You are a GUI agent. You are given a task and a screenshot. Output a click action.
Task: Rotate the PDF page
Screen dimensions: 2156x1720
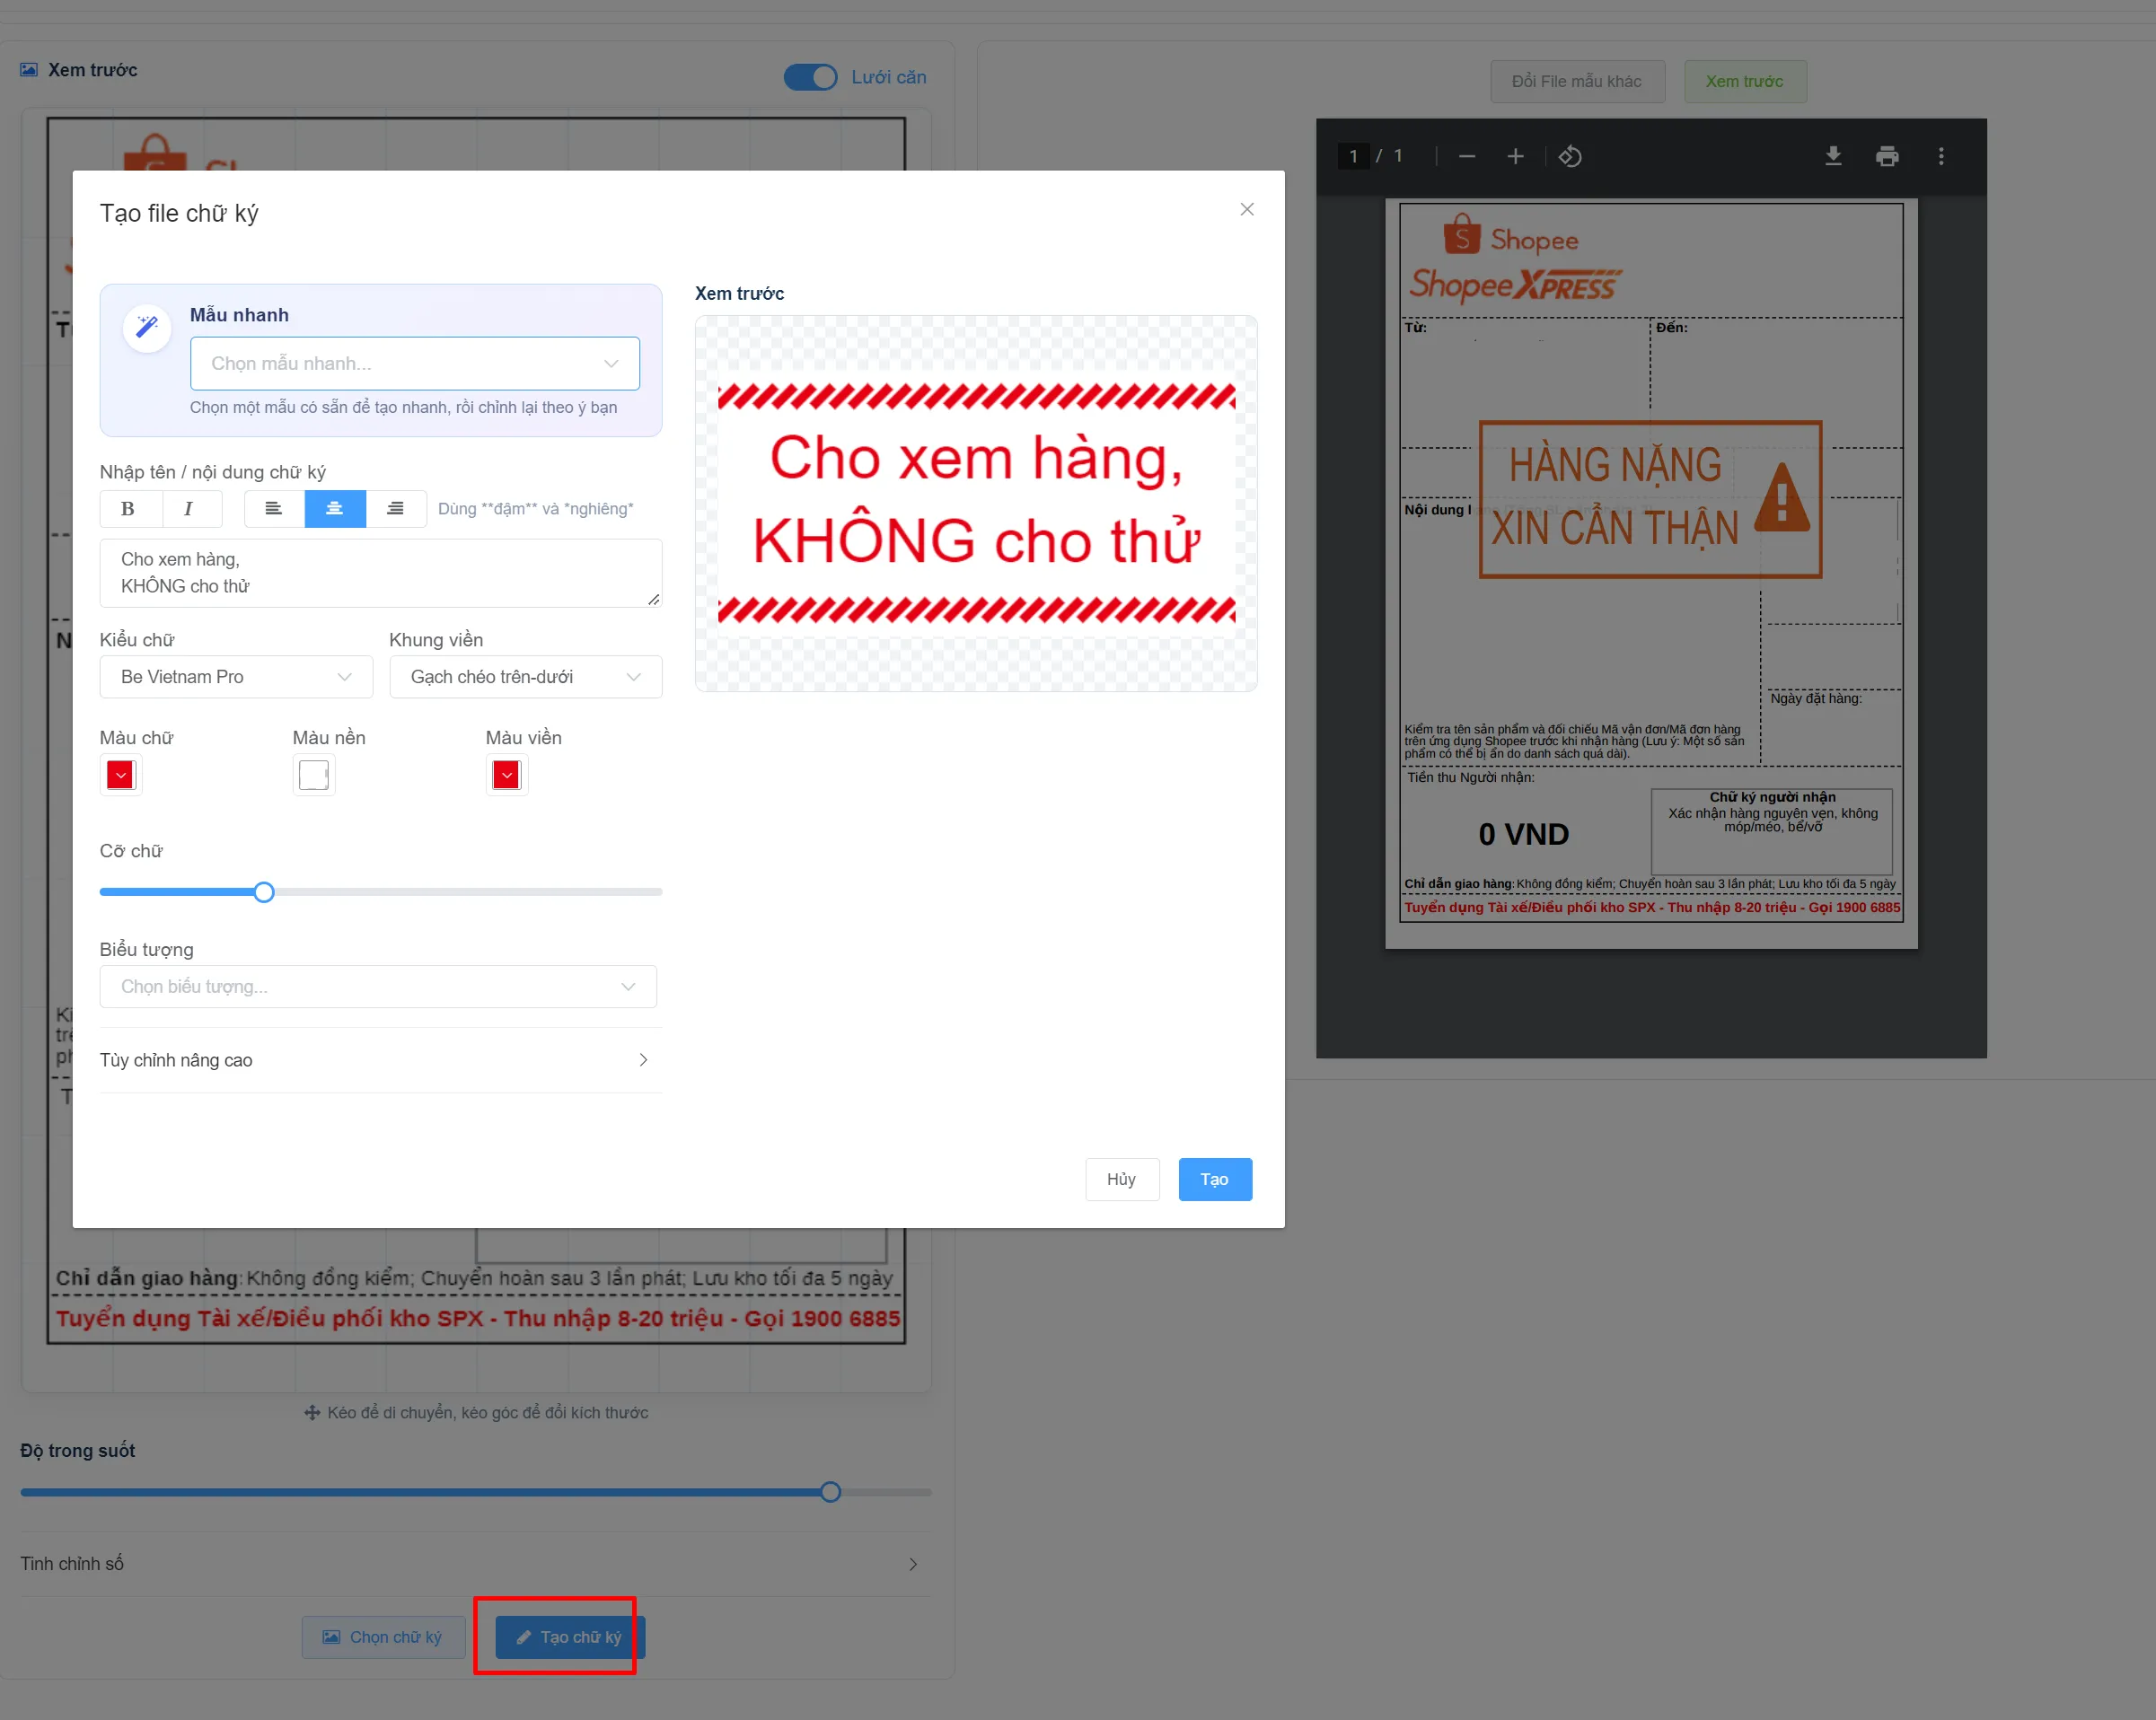pos(1570,156)
